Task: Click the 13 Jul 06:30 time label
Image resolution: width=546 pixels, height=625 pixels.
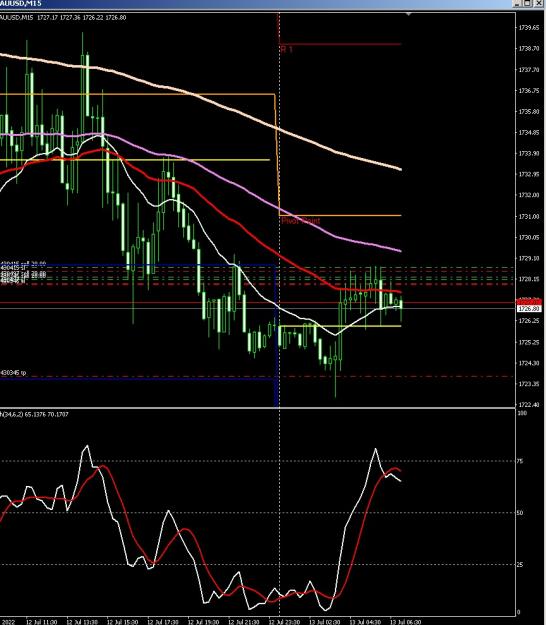Action: (x=405, y=622)
